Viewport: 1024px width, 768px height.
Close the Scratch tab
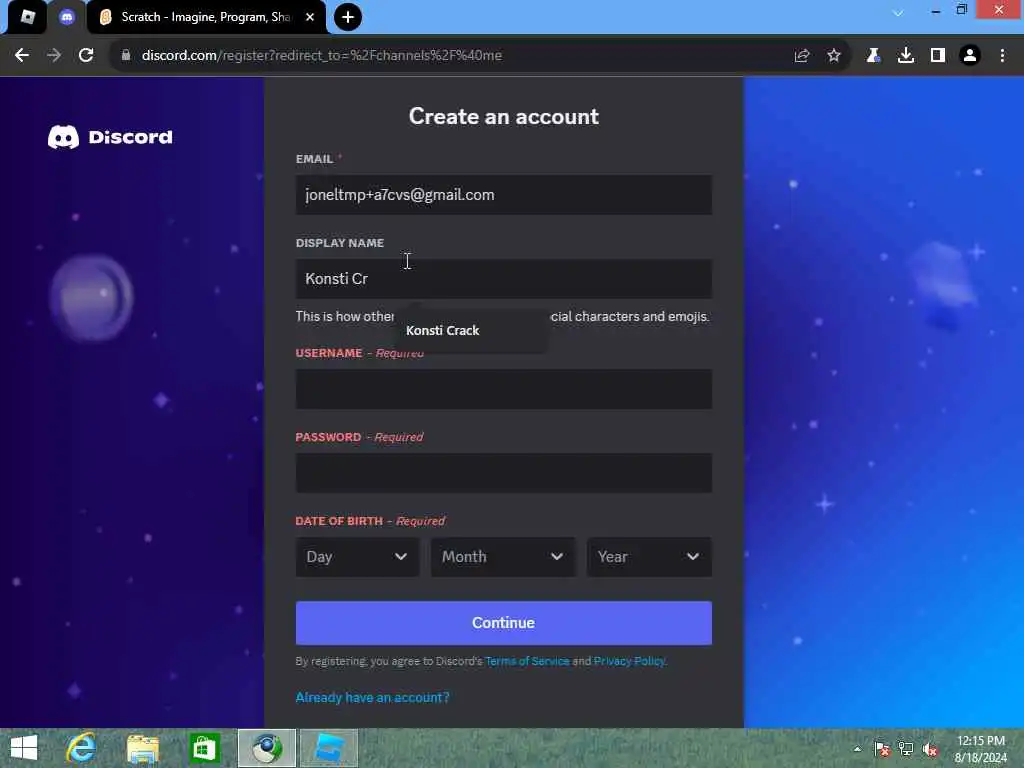tap(310, 17)
